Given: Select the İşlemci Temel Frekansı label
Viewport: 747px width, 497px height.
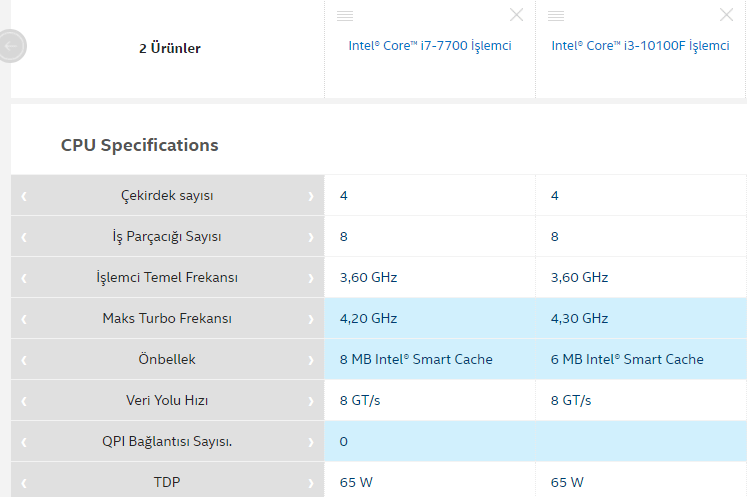Looking at the screenshot, I should 167,277.
